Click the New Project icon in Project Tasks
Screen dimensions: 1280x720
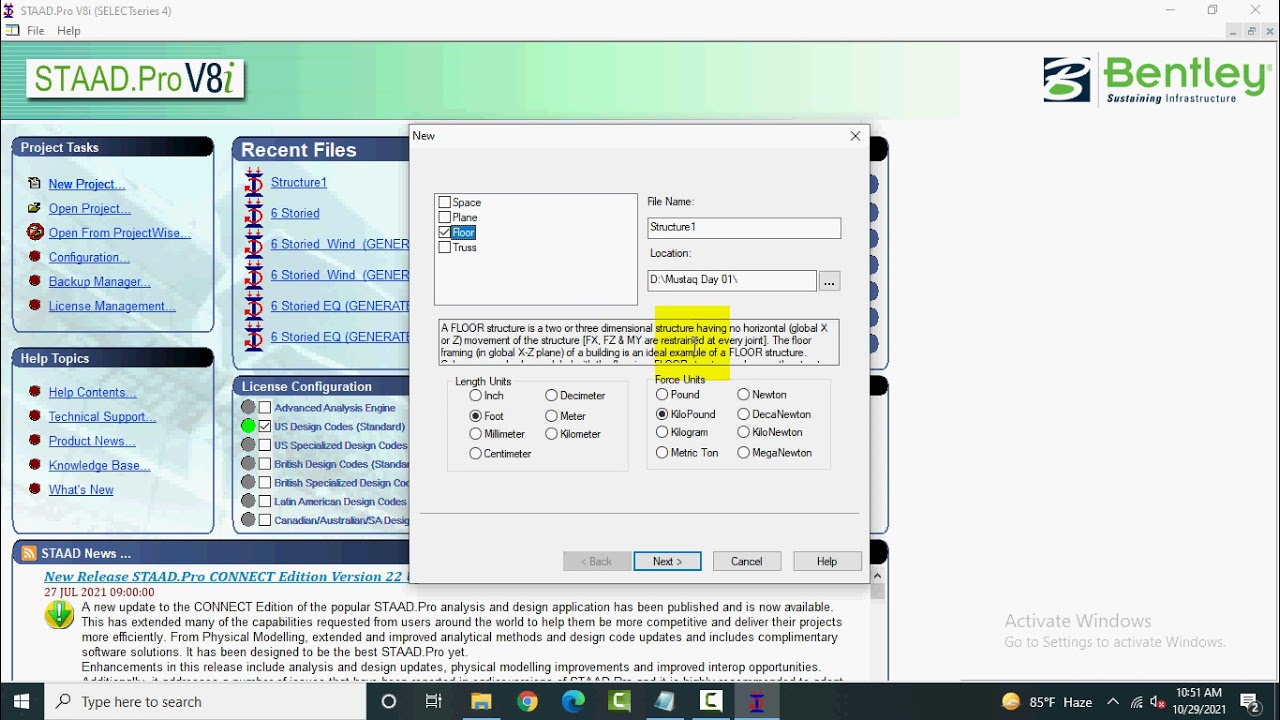(35, 184)
